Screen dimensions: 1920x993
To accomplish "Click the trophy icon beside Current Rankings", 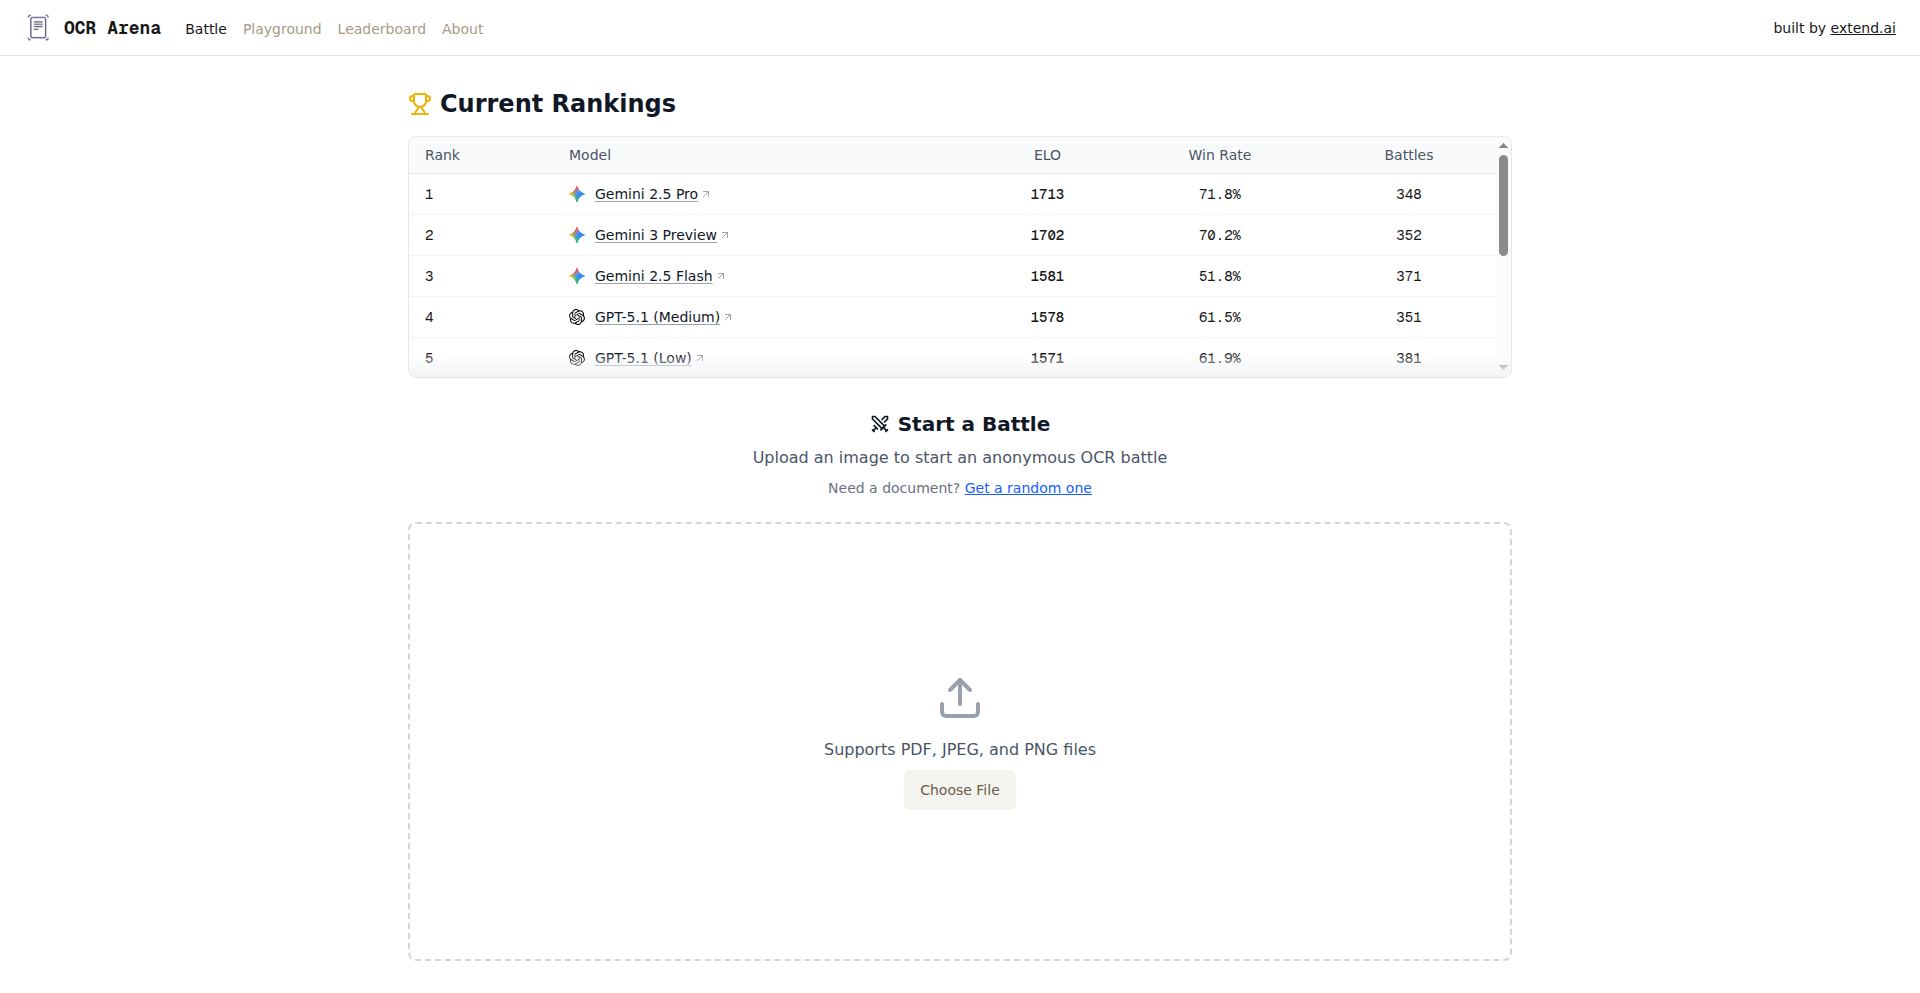I will pyautogui.click(x=420, y=104).
